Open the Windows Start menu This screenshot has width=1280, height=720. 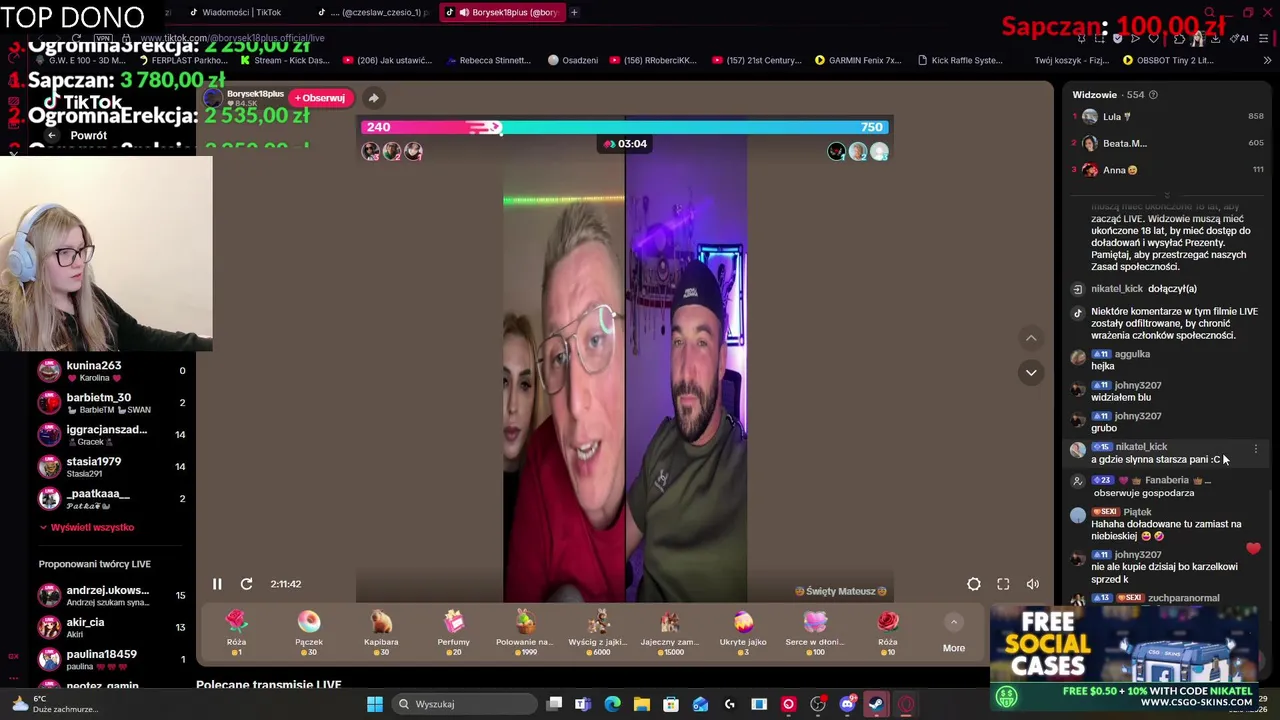375,704
